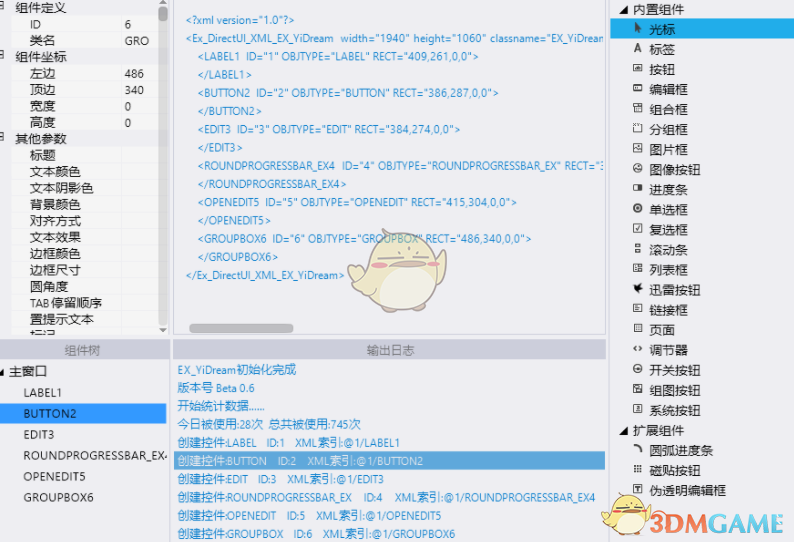Click the 类名 value GRO
This screenshot has height=542, width=794.
[x=139, y=41]
